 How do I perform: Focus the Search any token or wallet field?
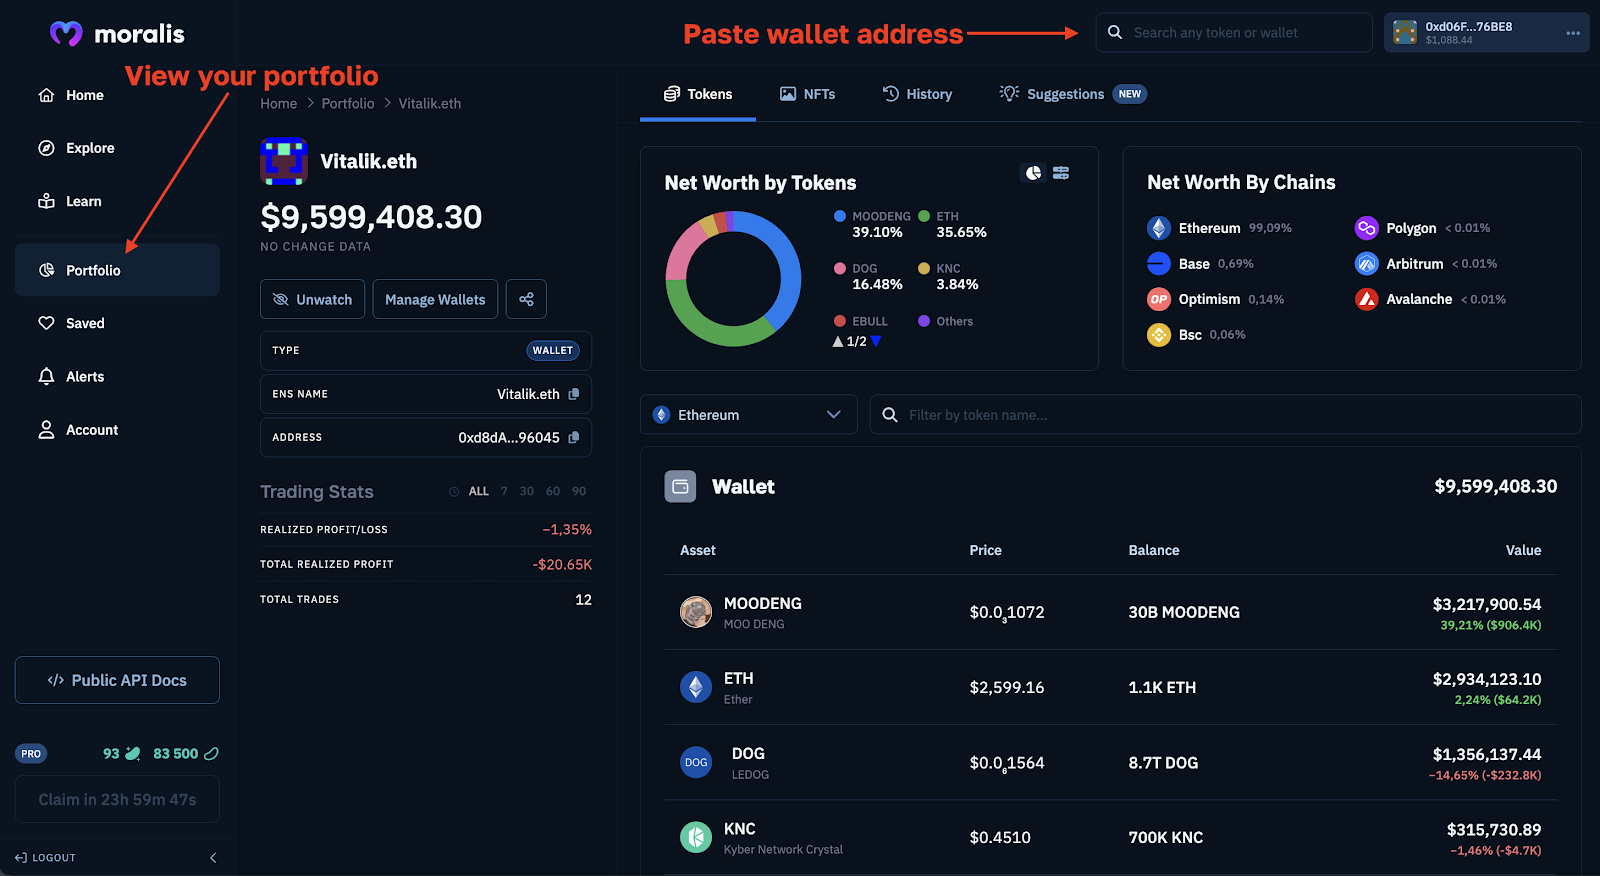pos(1234,33)
